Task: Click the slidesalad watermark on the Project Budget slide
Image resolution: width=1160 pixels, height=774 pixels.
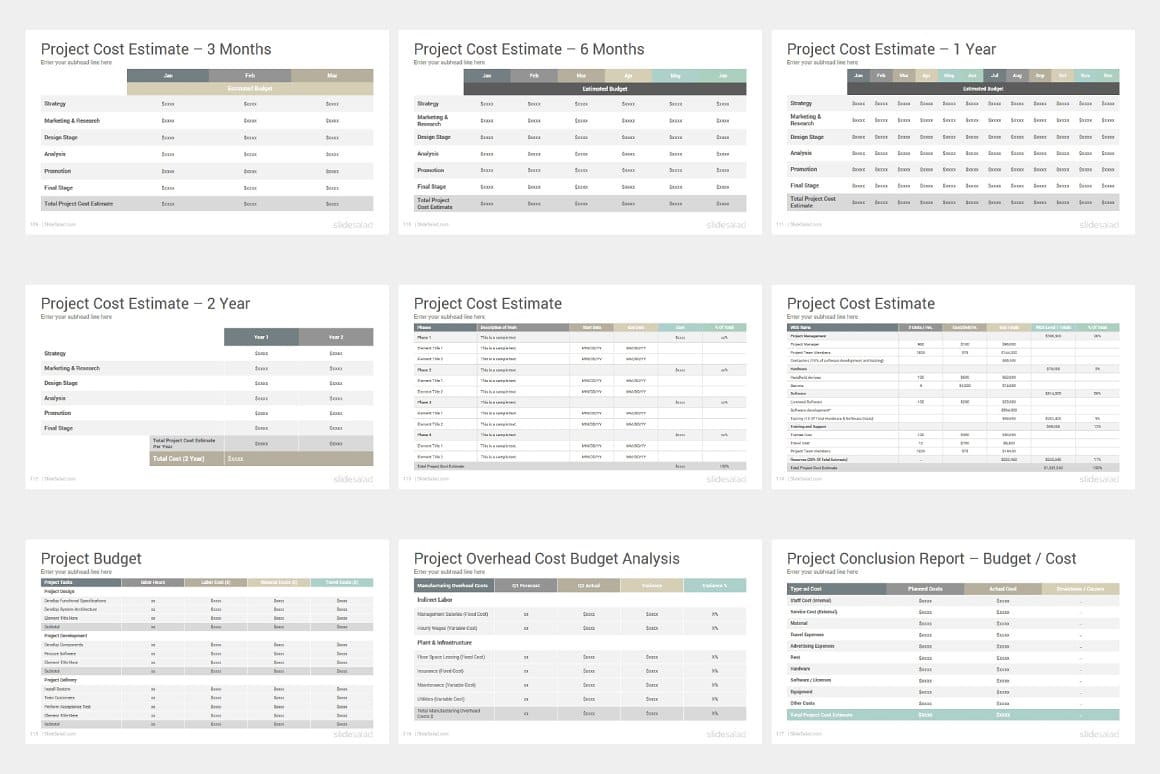Action: pos(350,734)
